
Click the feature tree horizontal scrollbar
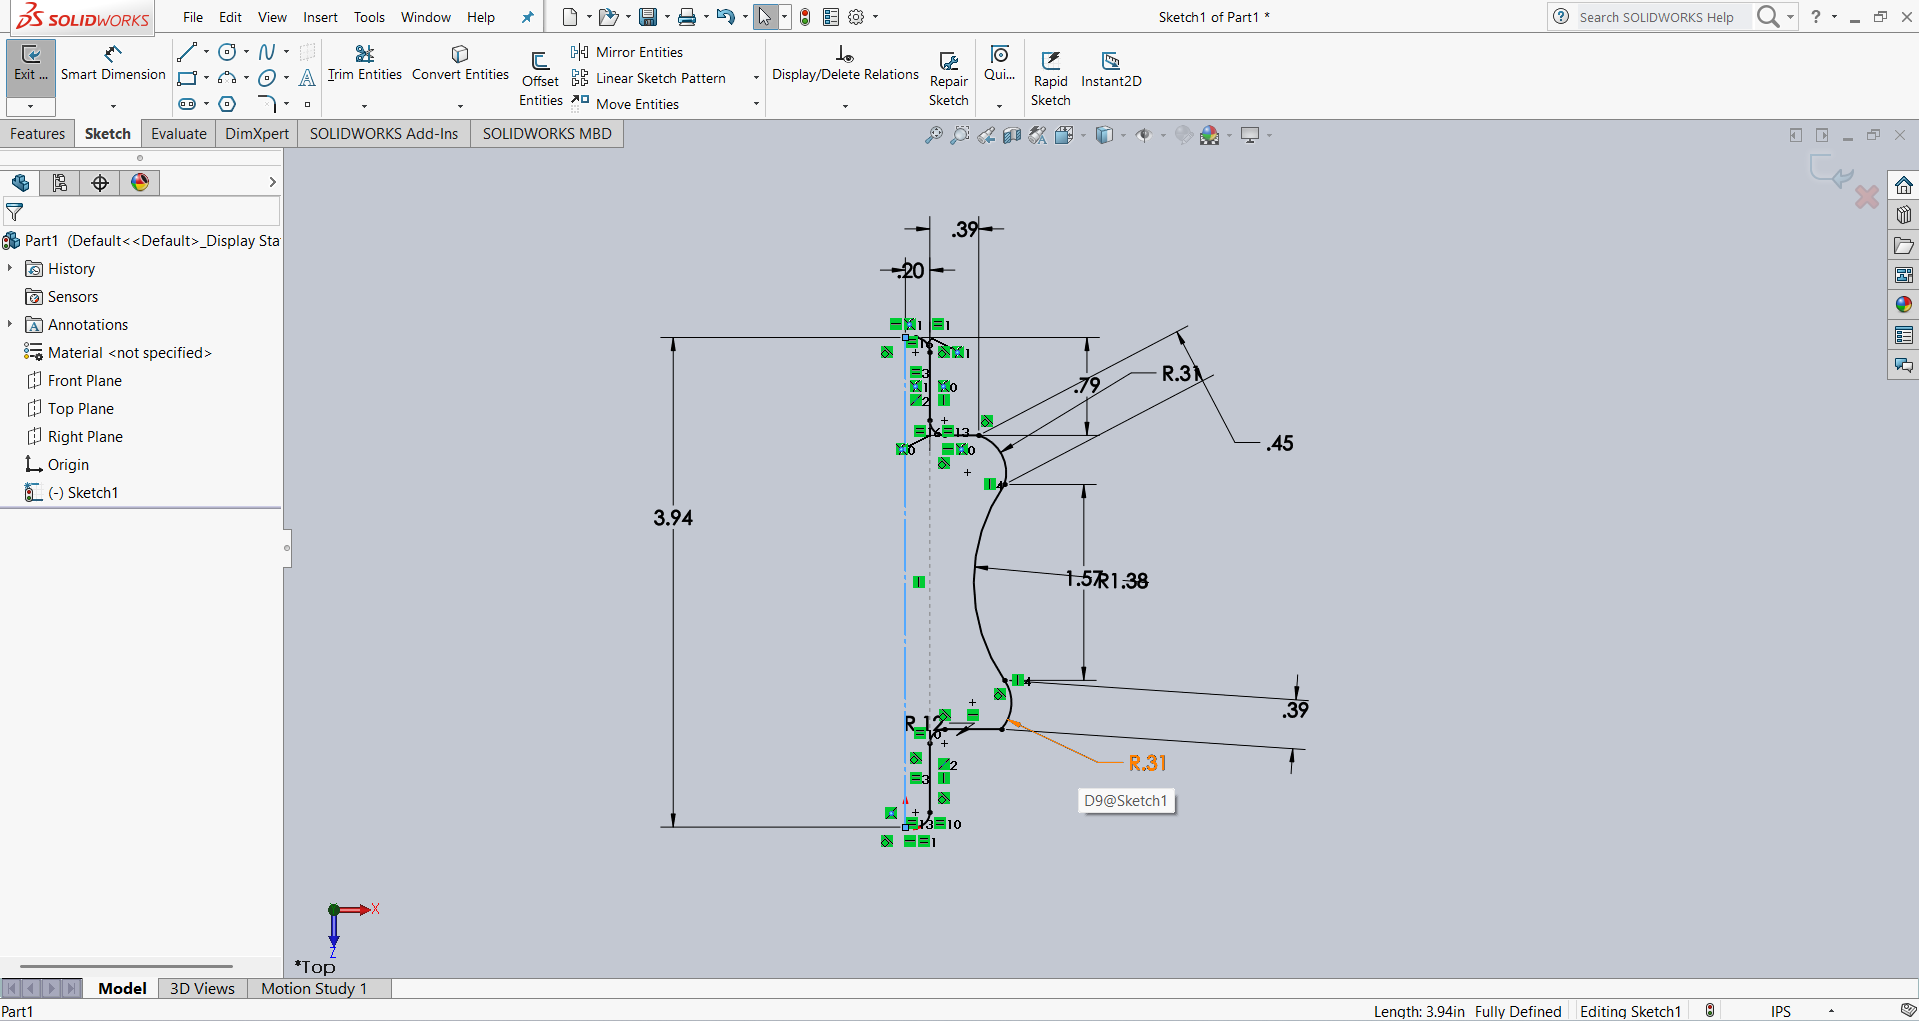[126, 966]
